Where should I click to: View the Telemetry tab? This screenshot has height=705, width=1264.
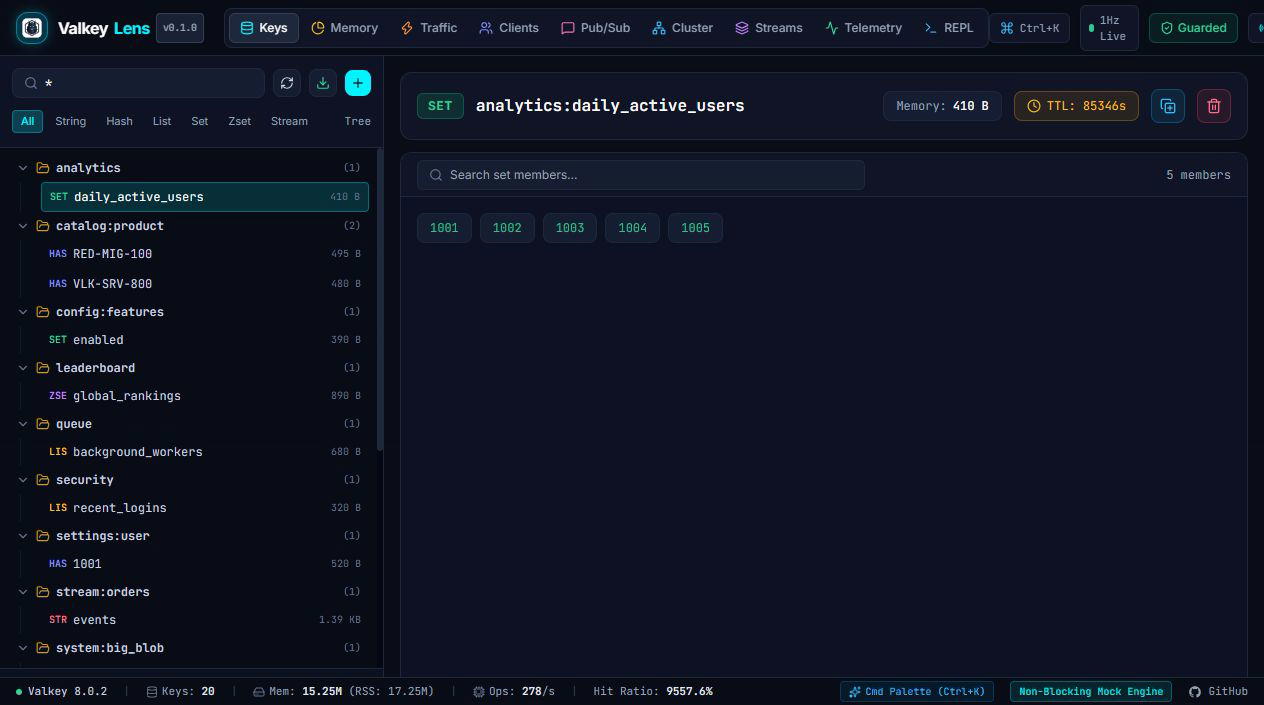pyautogui.click(x=863, y=28)
